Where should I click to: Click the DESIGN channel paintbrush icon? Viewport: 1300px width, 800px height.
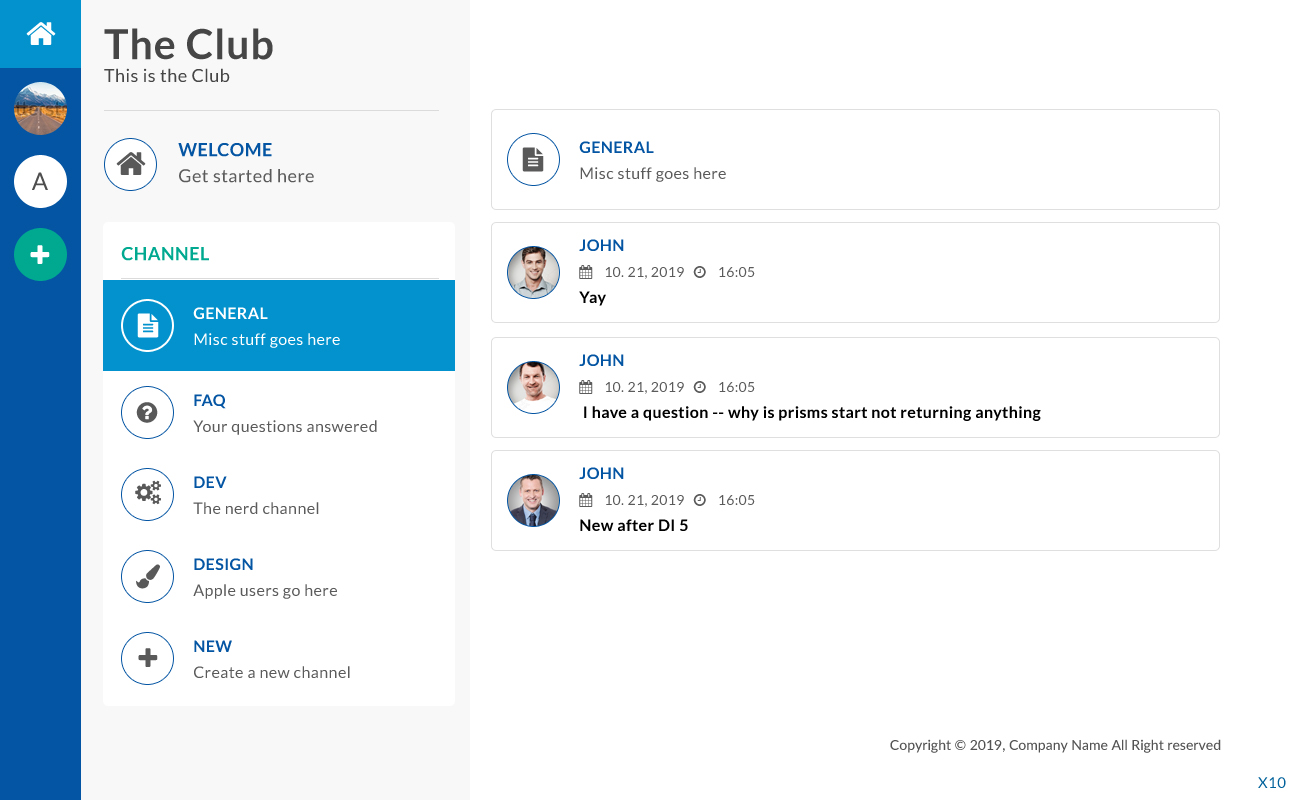(147, 576)
